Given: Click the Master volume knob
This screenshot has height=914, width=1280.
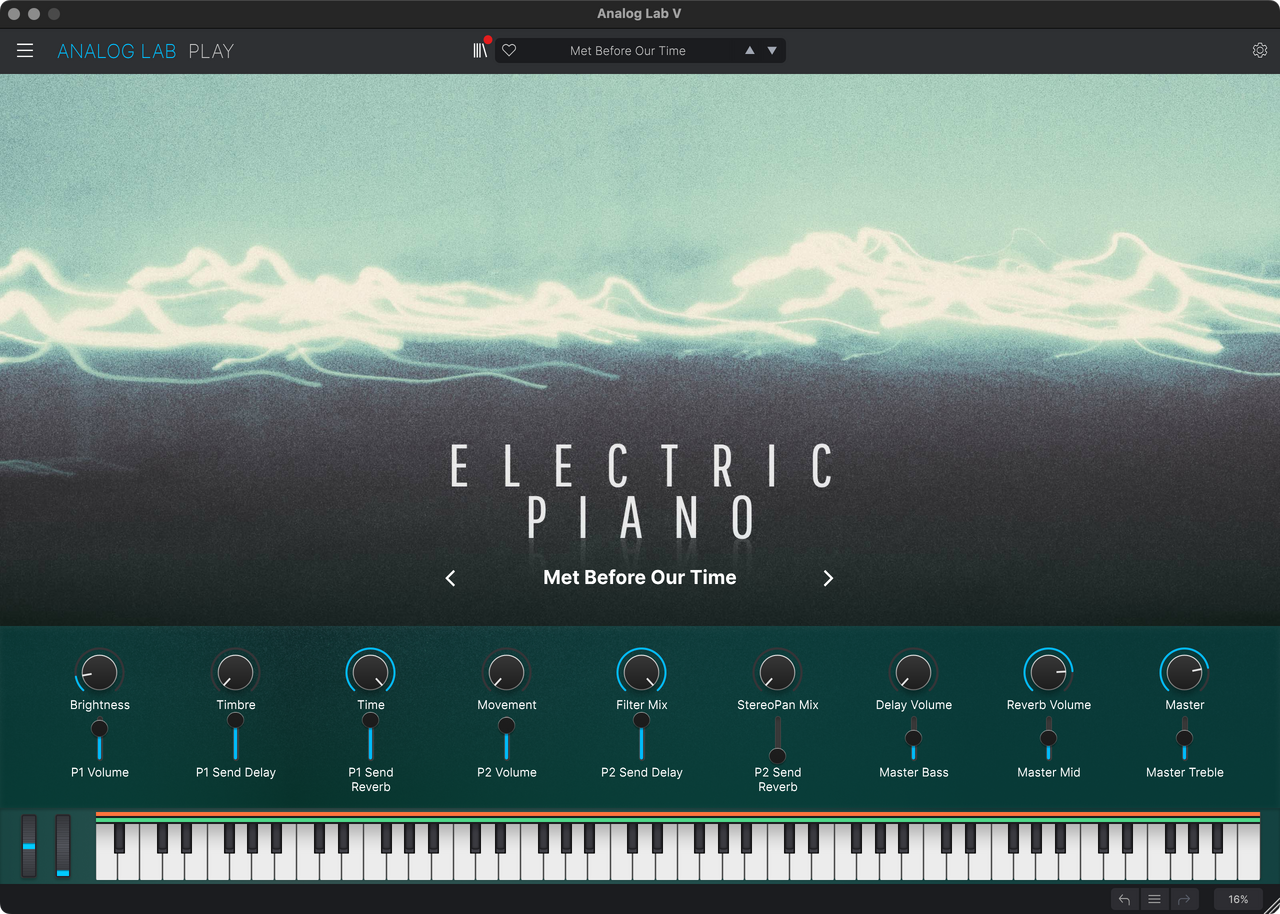Looking at the screenshot, I should 1184,673.
